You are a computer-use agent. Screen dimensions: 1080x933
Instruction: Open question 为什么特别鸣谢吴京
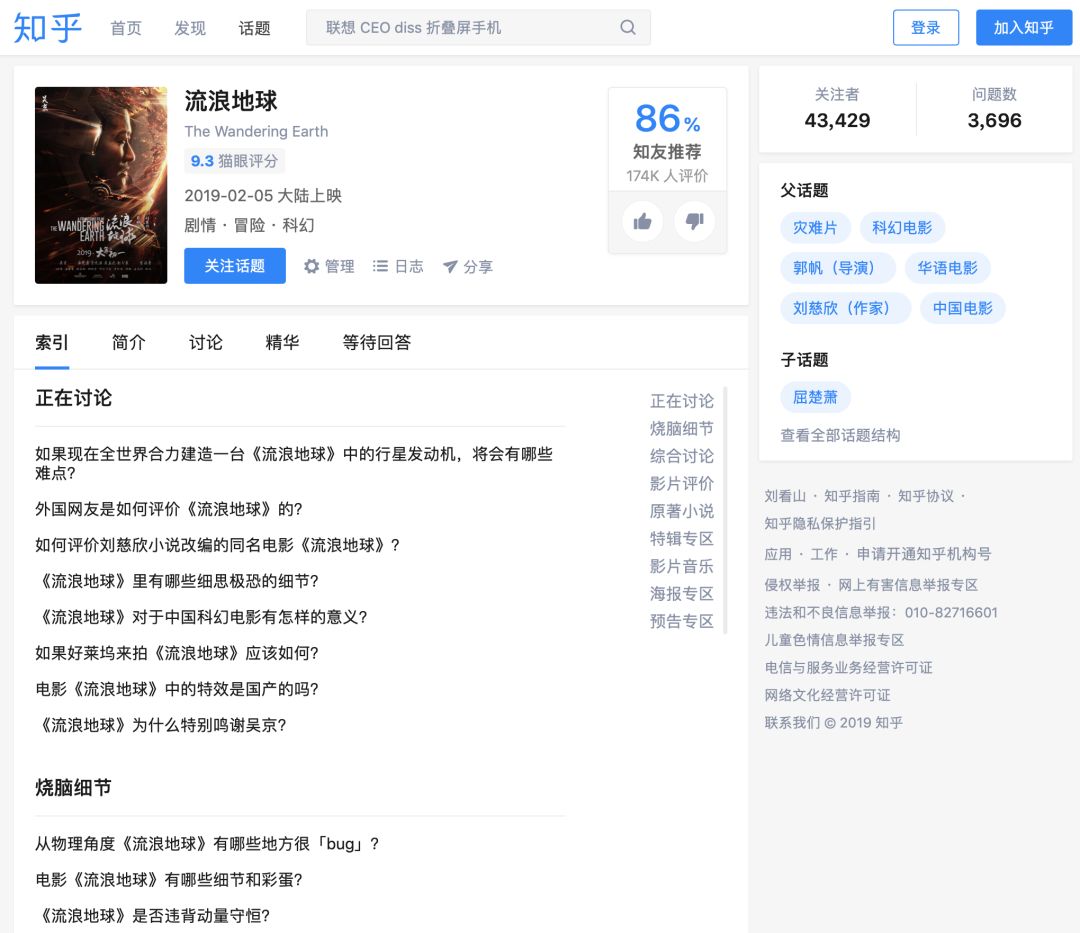pyautogui.click(x=160, y=725)
